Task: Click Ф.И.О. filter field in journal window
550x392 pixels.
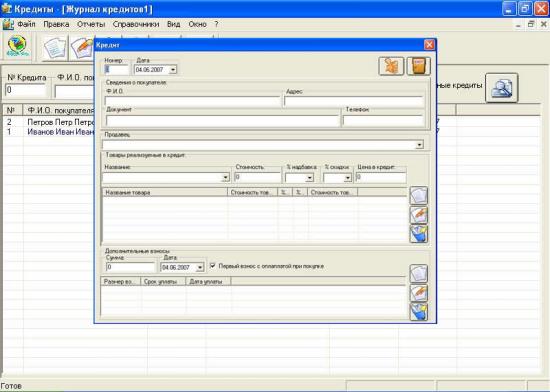Action: tap(74, 92)
